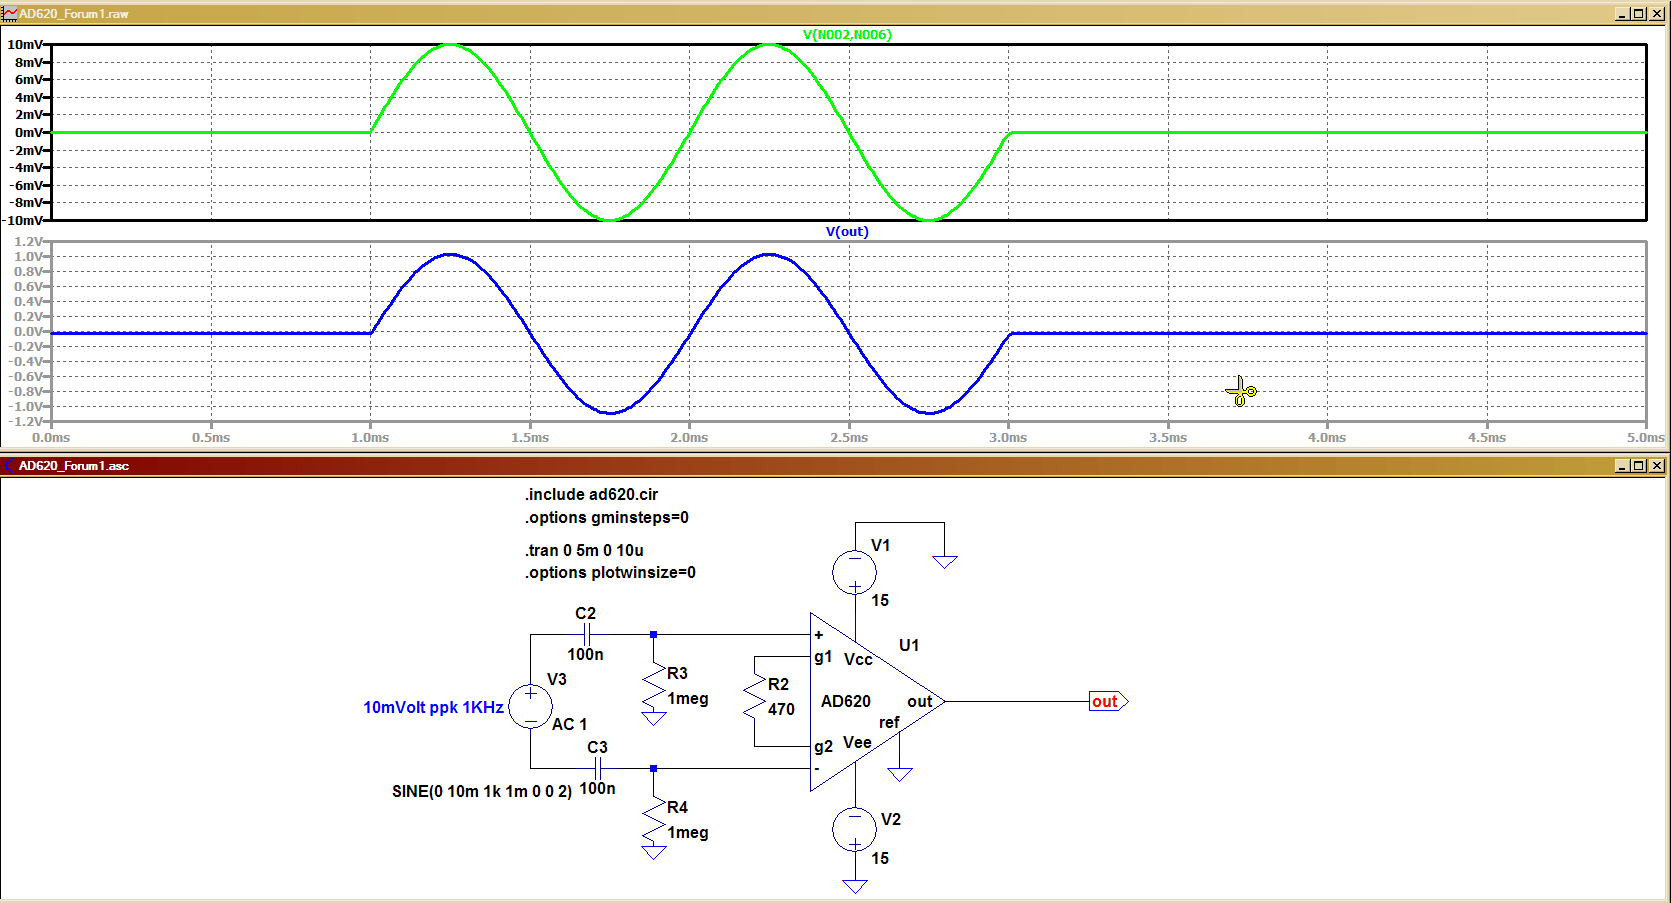1671x903 pixels.
Task: Click the 15 value of V2
Action: click(x=880, y=858)
